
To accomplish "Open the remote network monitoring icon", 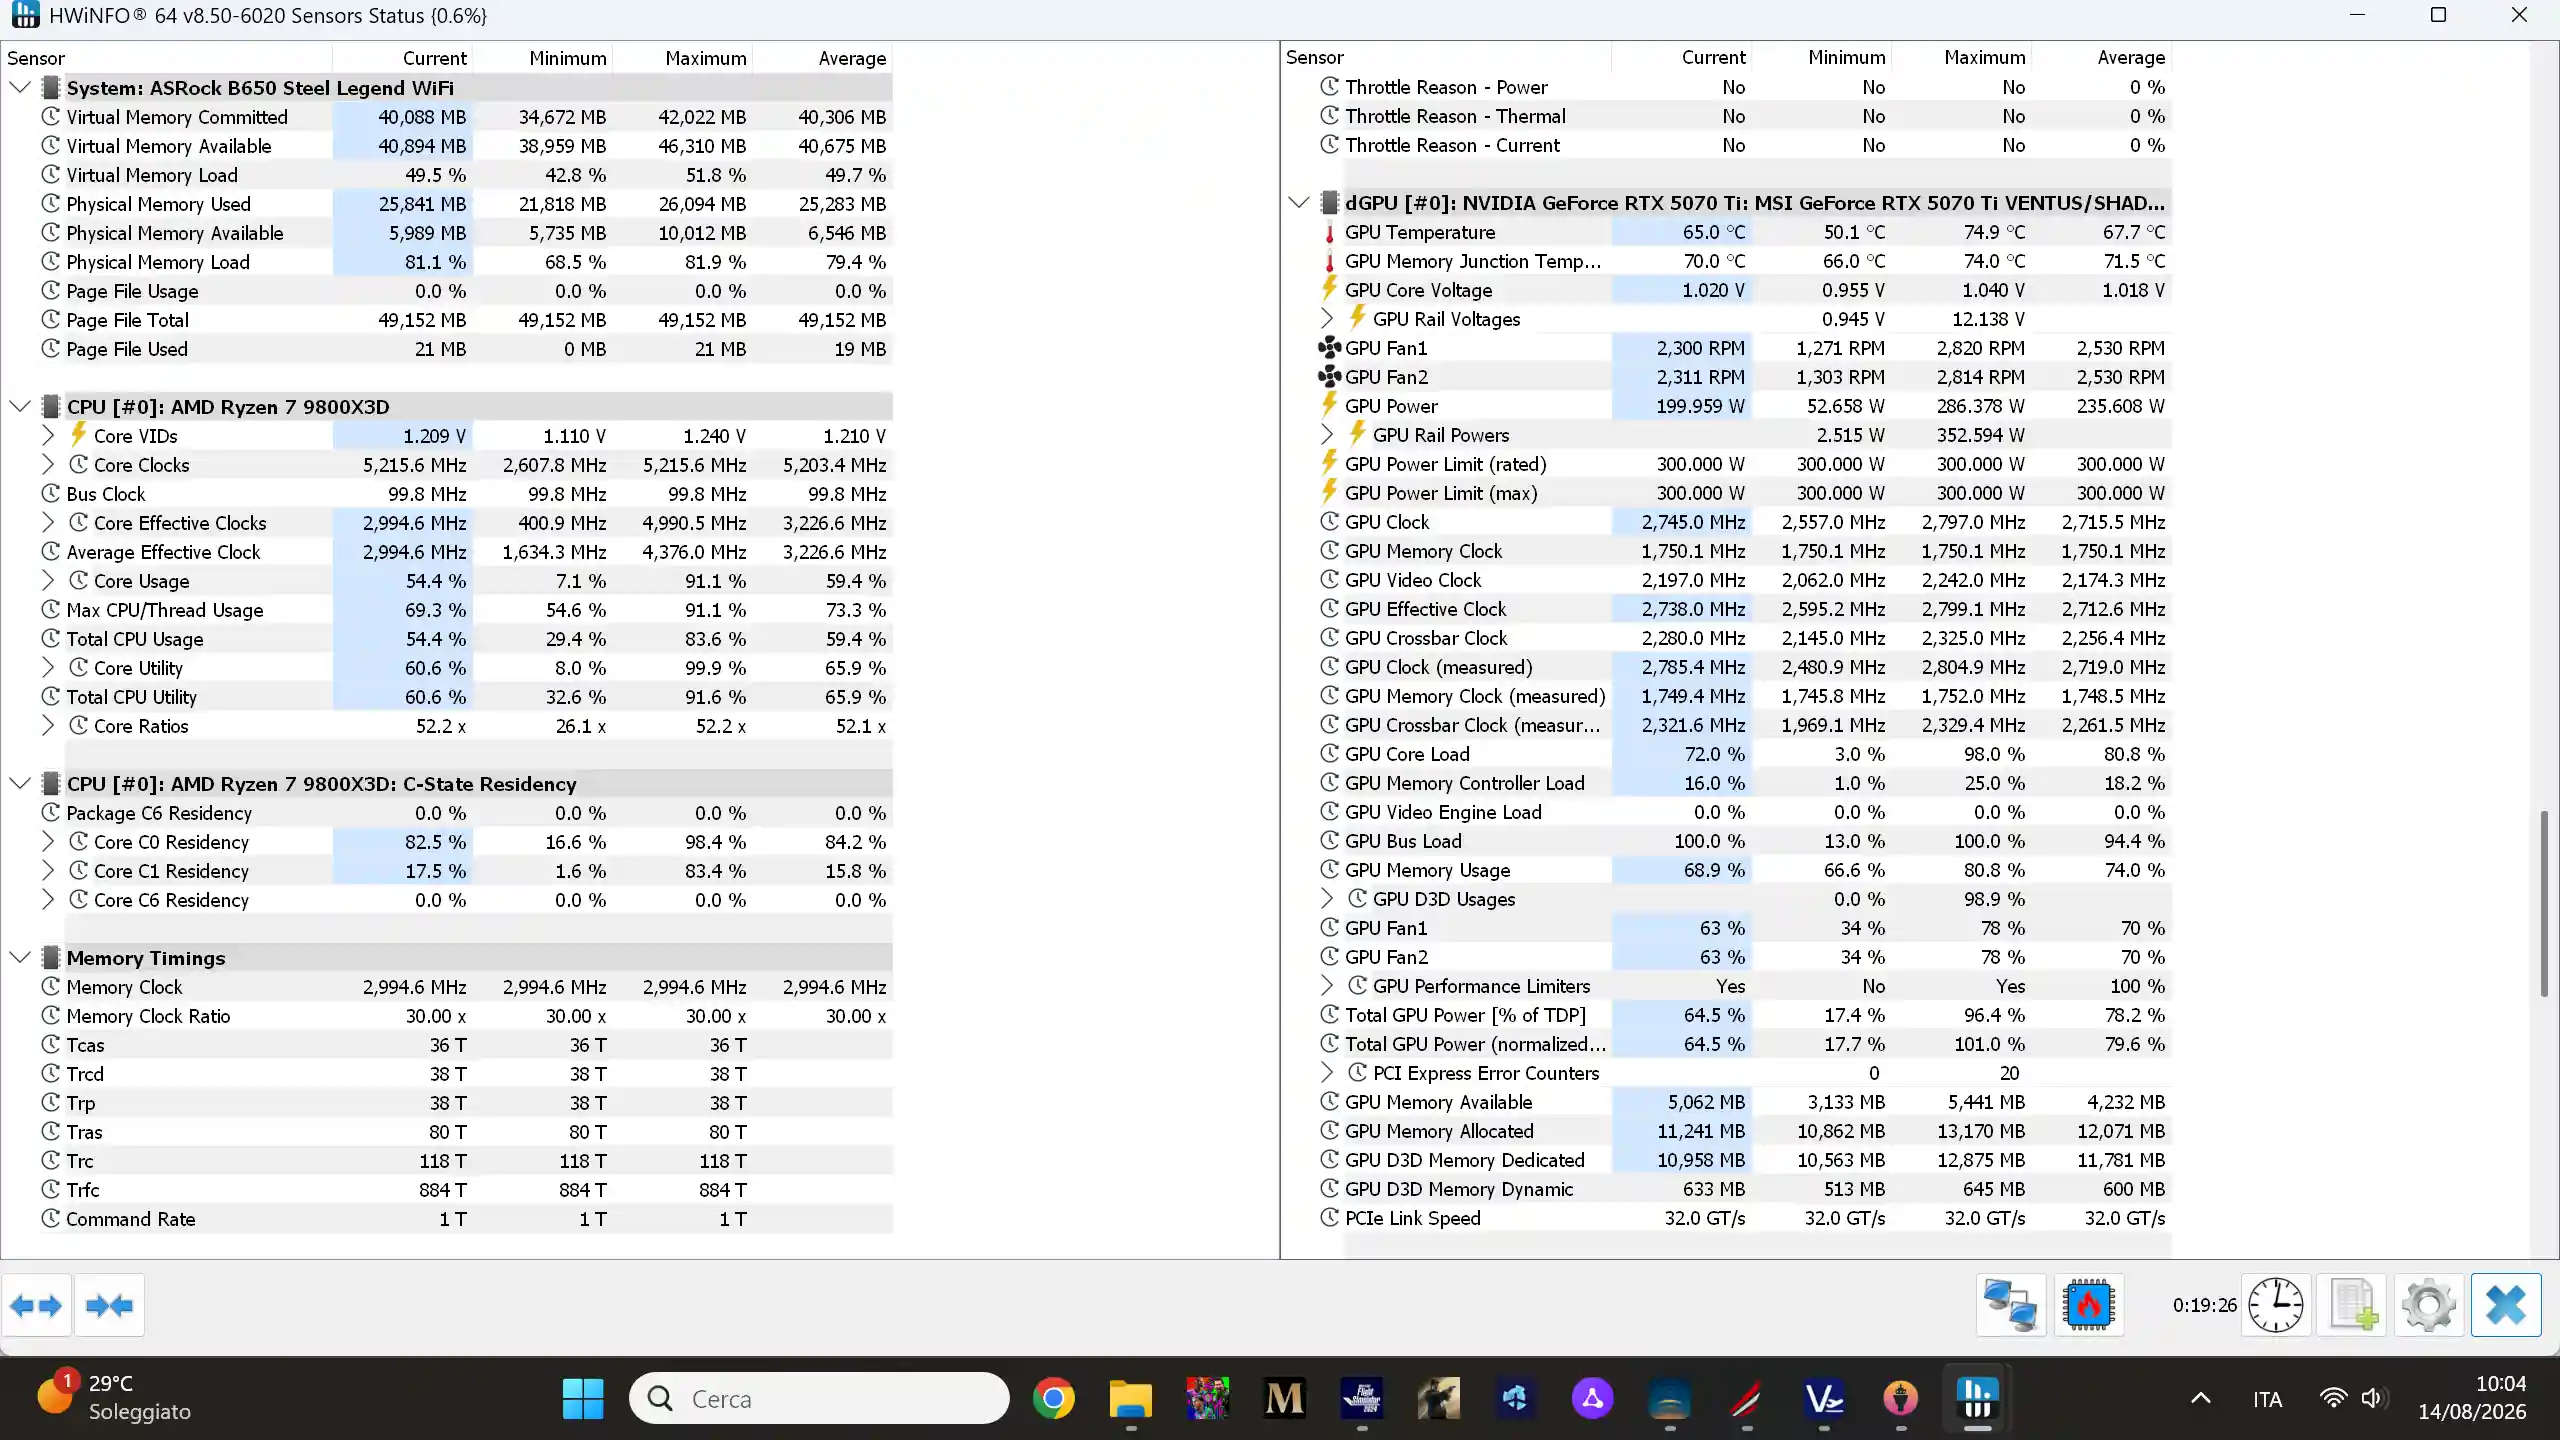I will click(x=2010, y=1305).
